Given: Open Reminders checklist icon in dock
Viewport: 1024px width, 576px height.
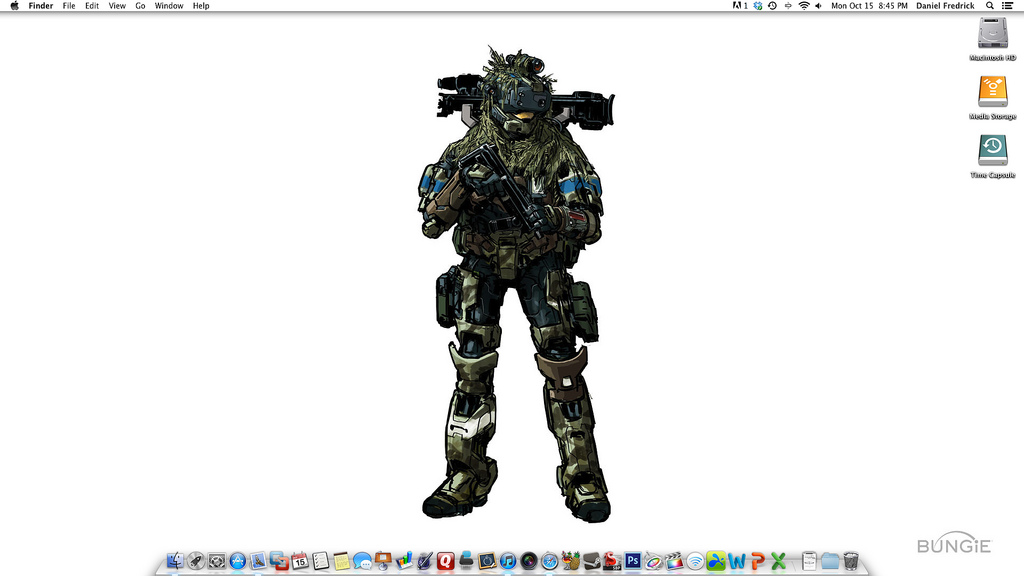Looking at the screenshot, I should pyautogui.click(x=321, y=560).
